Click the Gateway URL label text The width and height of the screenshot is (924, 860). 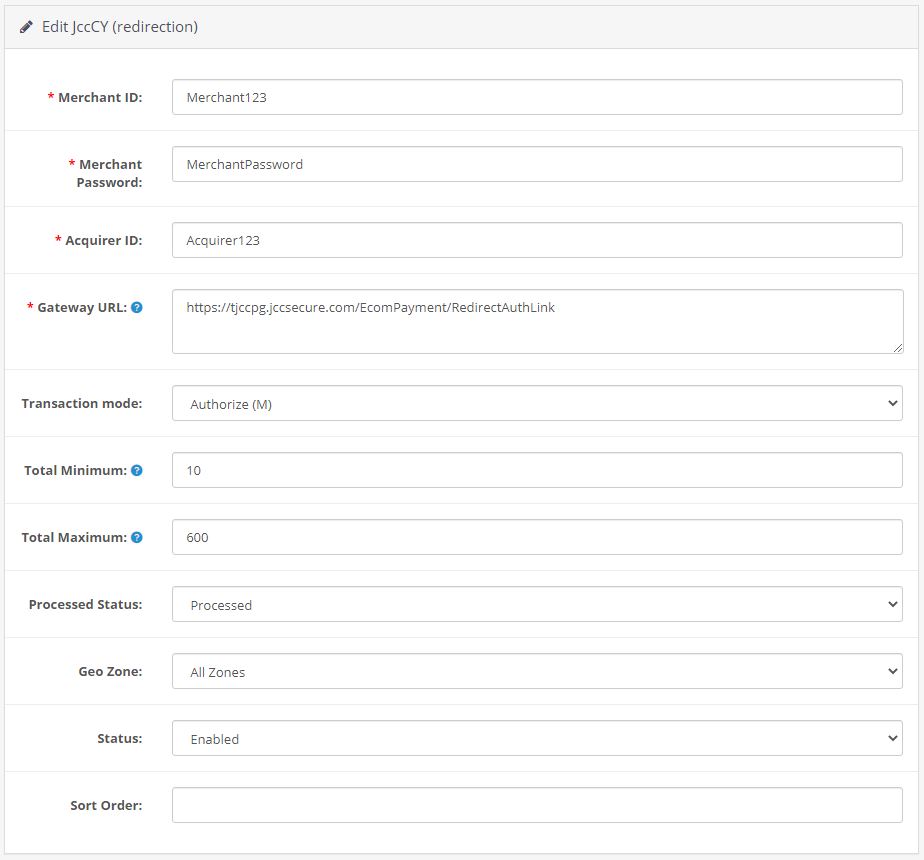point(82,308)
